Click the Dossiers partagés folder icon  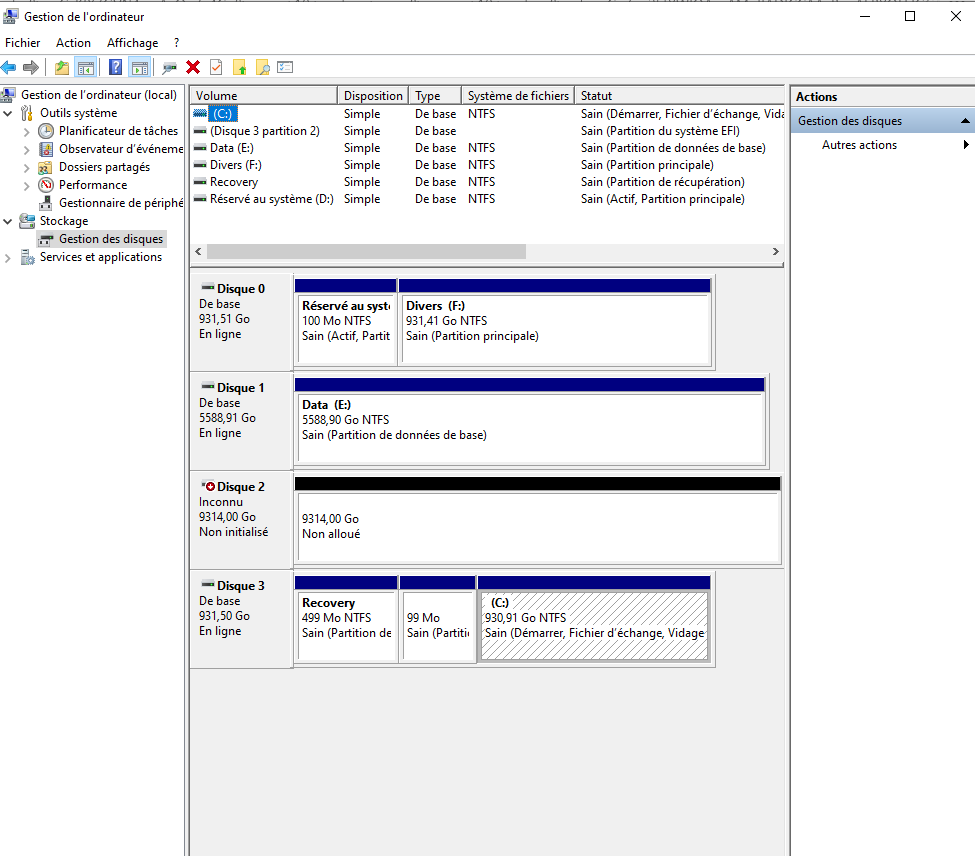click(x=45, y=167)
